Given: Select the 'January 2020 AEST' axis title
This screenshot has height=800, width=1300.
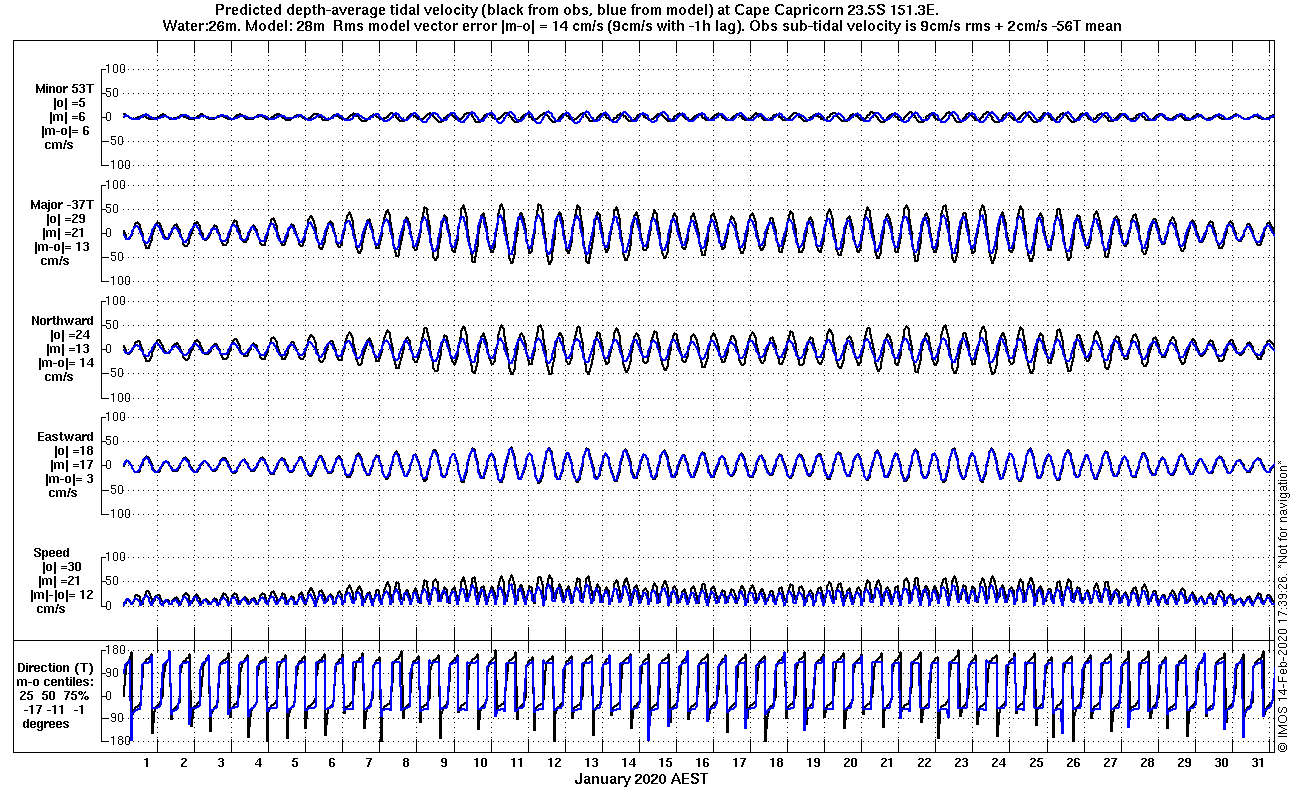Looking at the screenshot, I should (x=642, y=779).
